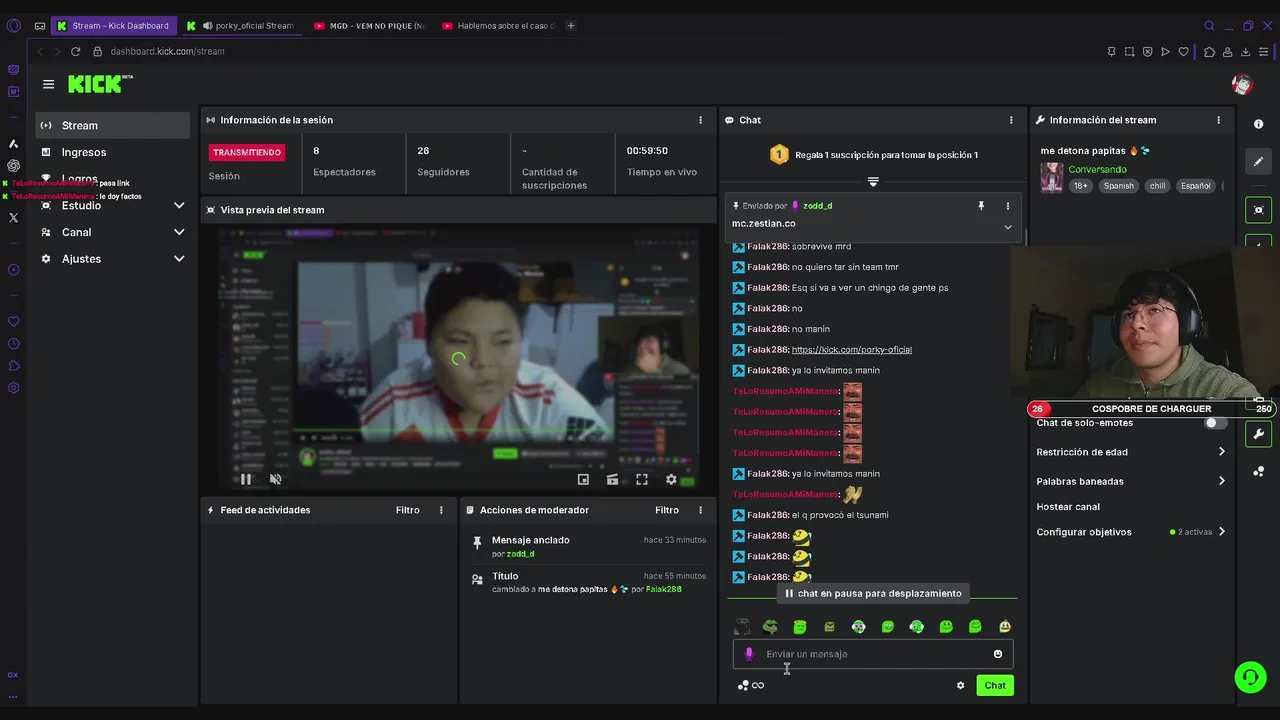Open chat settings gear icon
Image resolution: width=1280 pixels, height=720 pixels.
point(960,686)
